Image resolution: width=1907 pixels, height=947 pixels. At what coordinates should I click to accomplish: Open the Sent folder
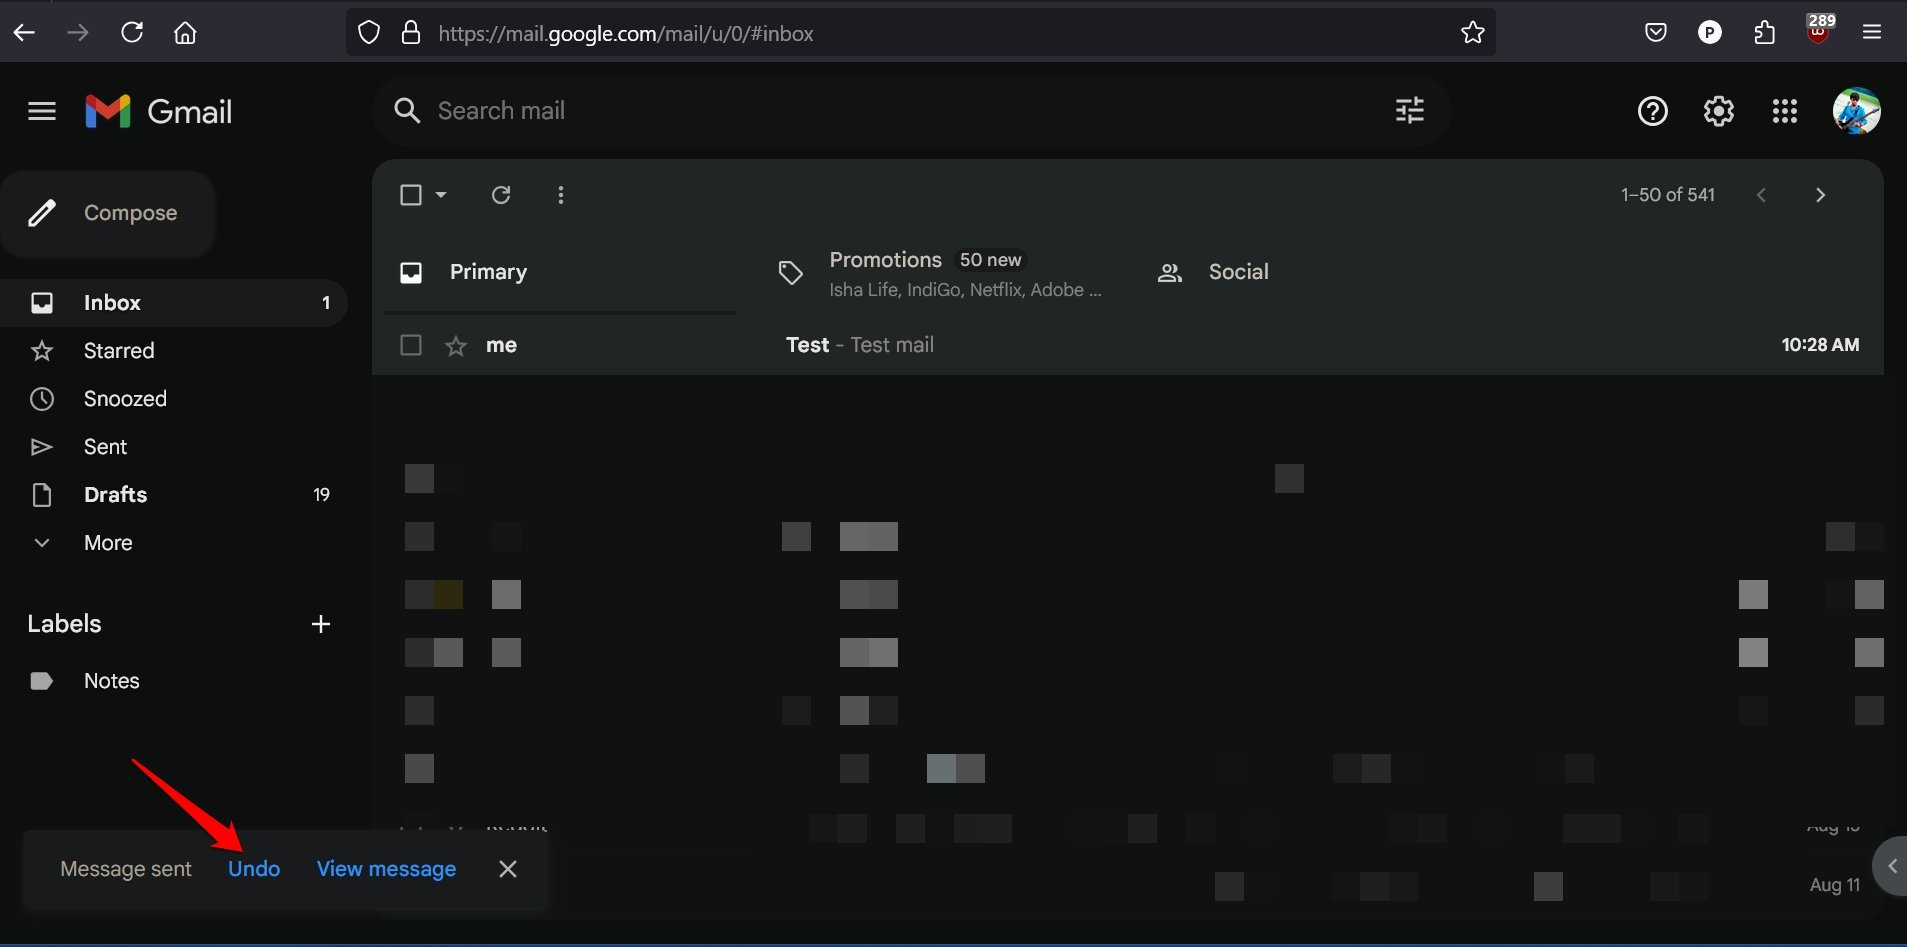[x=173, y=447]
